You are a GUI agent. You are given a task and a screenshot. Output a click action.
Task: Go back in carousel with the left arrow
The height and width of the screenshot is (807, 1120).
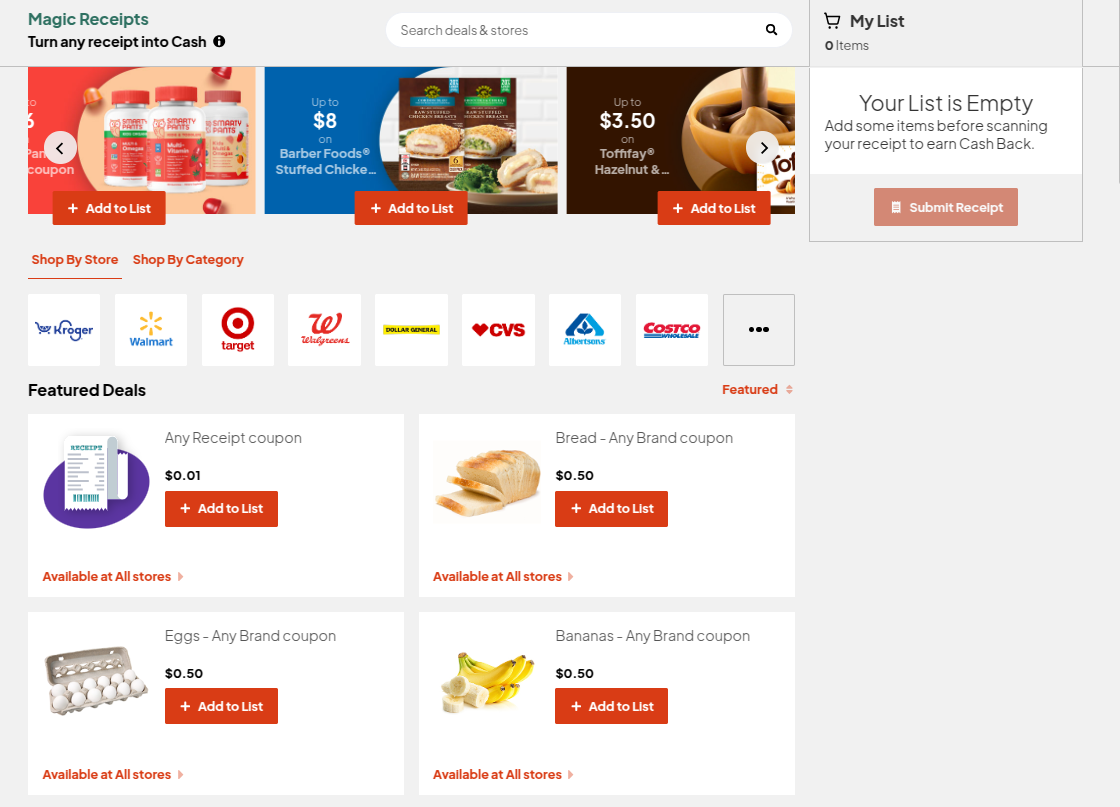click(60, 148)
